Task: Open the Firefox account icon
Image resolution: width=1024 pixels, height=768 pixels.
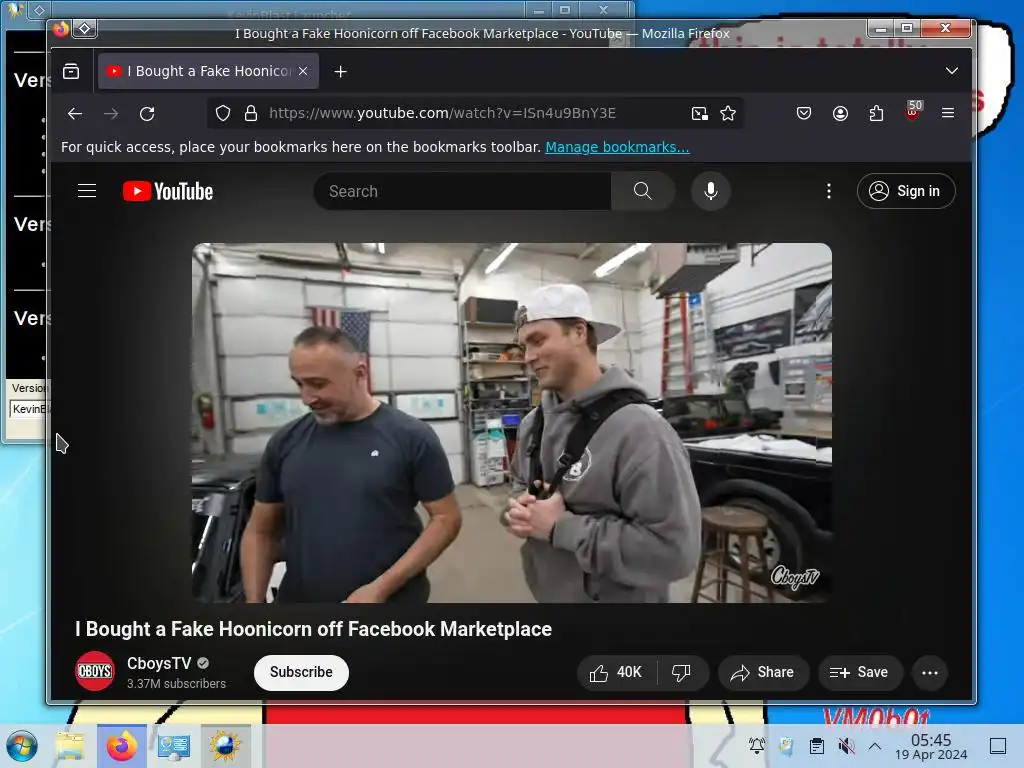Action: coord(840,114)
